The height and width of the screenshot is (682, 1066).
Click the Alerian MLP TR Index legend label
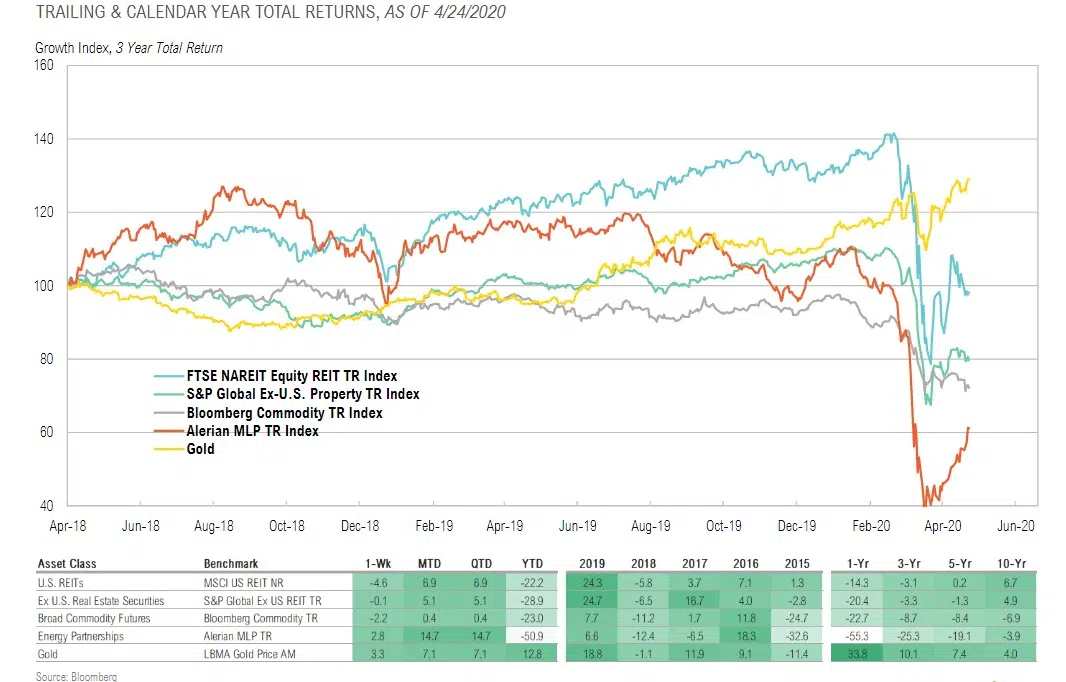pyautogui.click(x=253, y=431)
